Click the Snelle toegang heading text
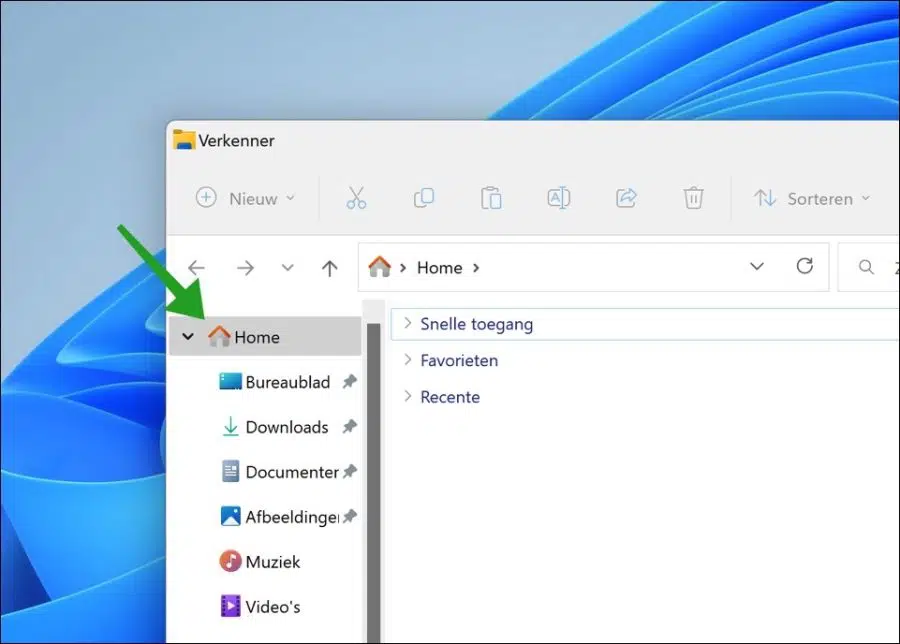The width and height of the screenshot is (900, 644). [x=476, y=324]
